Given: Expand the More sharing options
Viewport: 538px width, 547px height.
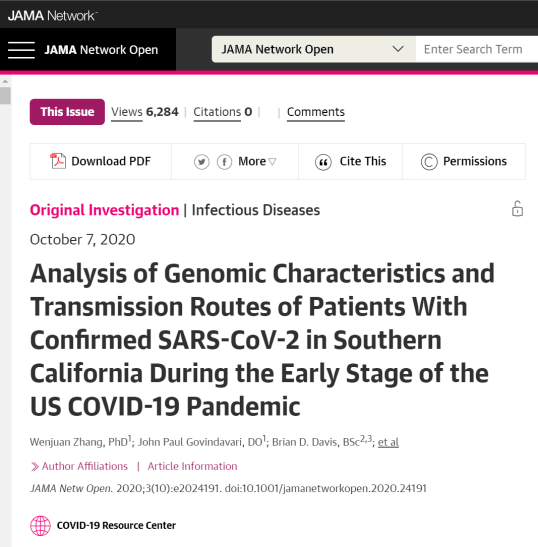Looking at the screenshot, I should coord(257,162).
